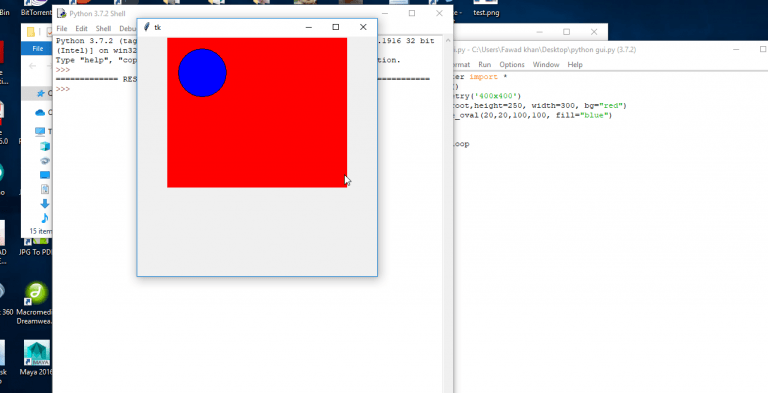768x393 pixels.
Task: Open the Maya 2016 desktop shortcut
Action: [x=37, y=353]
